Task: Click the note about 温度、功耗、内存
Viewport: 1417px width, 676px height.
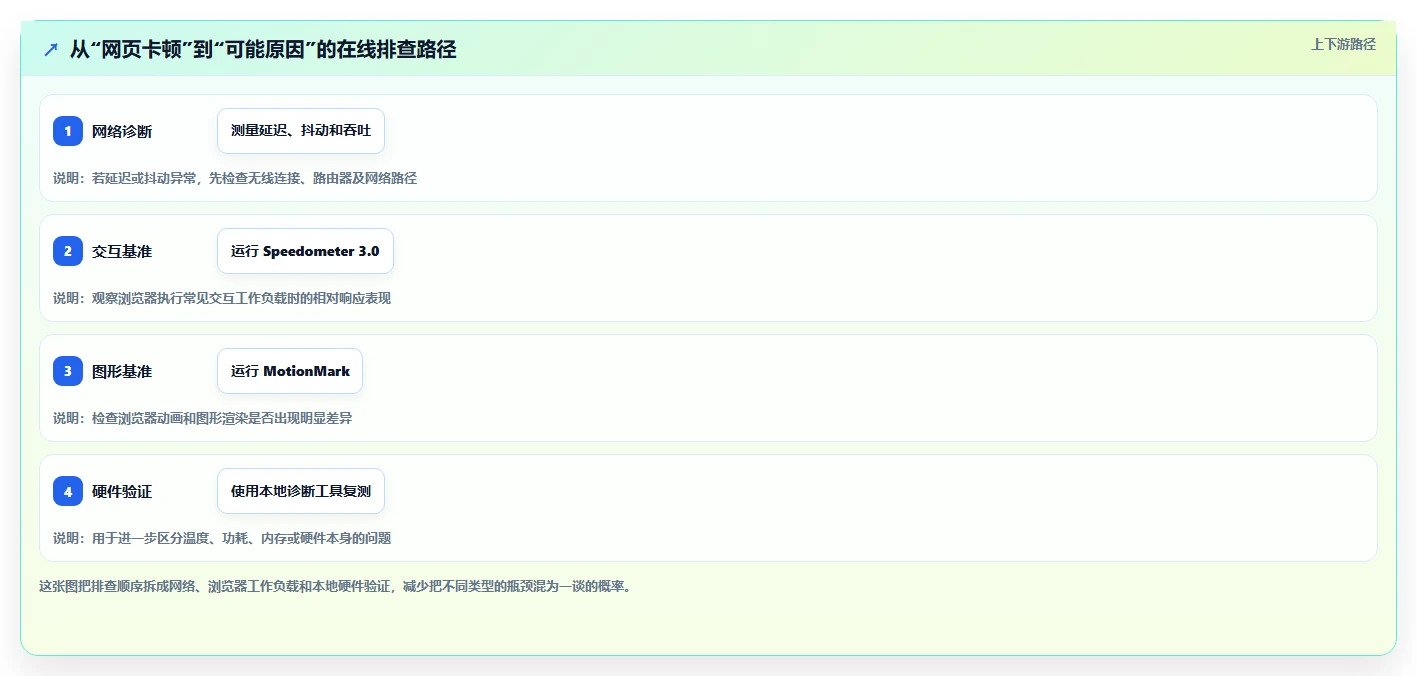Action: pos(222,538)
